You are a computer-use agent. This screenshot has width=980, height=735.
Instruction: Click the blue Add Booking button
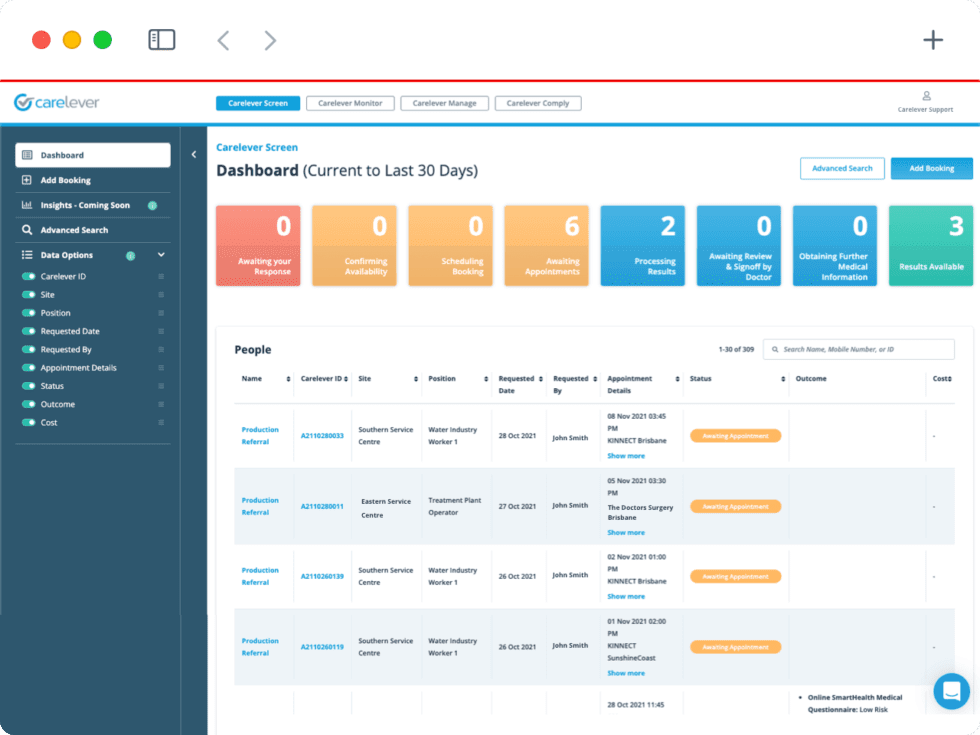(931, 168)
